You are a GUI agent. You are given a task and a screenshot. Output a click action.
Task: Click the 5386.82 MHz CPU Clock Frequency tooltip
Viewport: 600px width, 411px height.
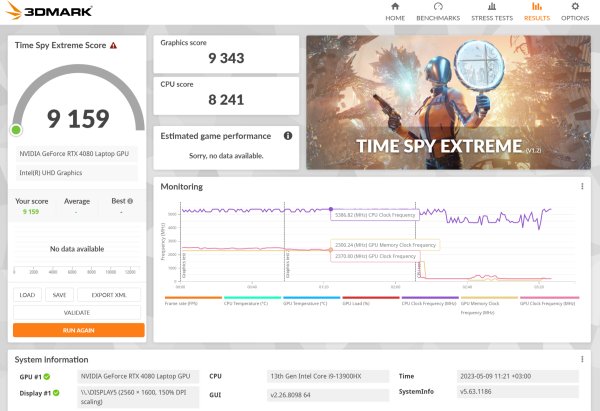375,215
